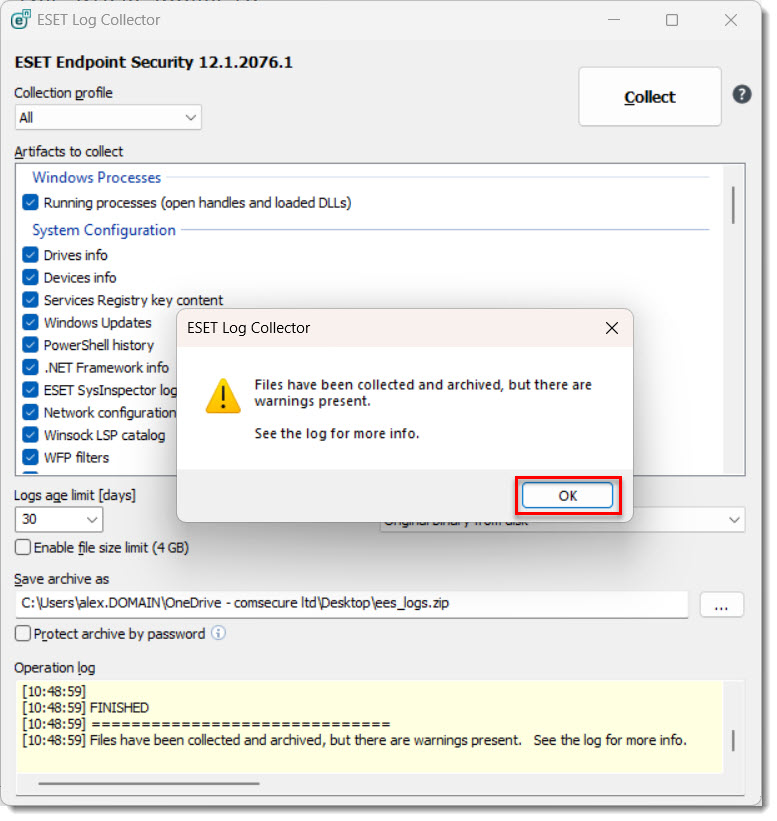Image resolution: width=777 pixels, height=821 pixels.
Task: Enable Protect archive by password
Action: point(23,636)
